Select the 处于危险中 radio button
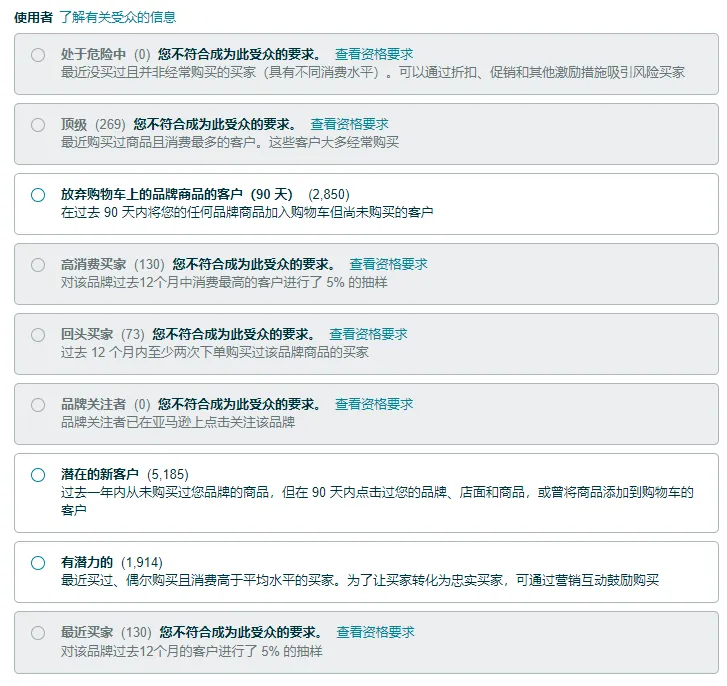This screenshot has width=727, height=686. coord(38,55)
